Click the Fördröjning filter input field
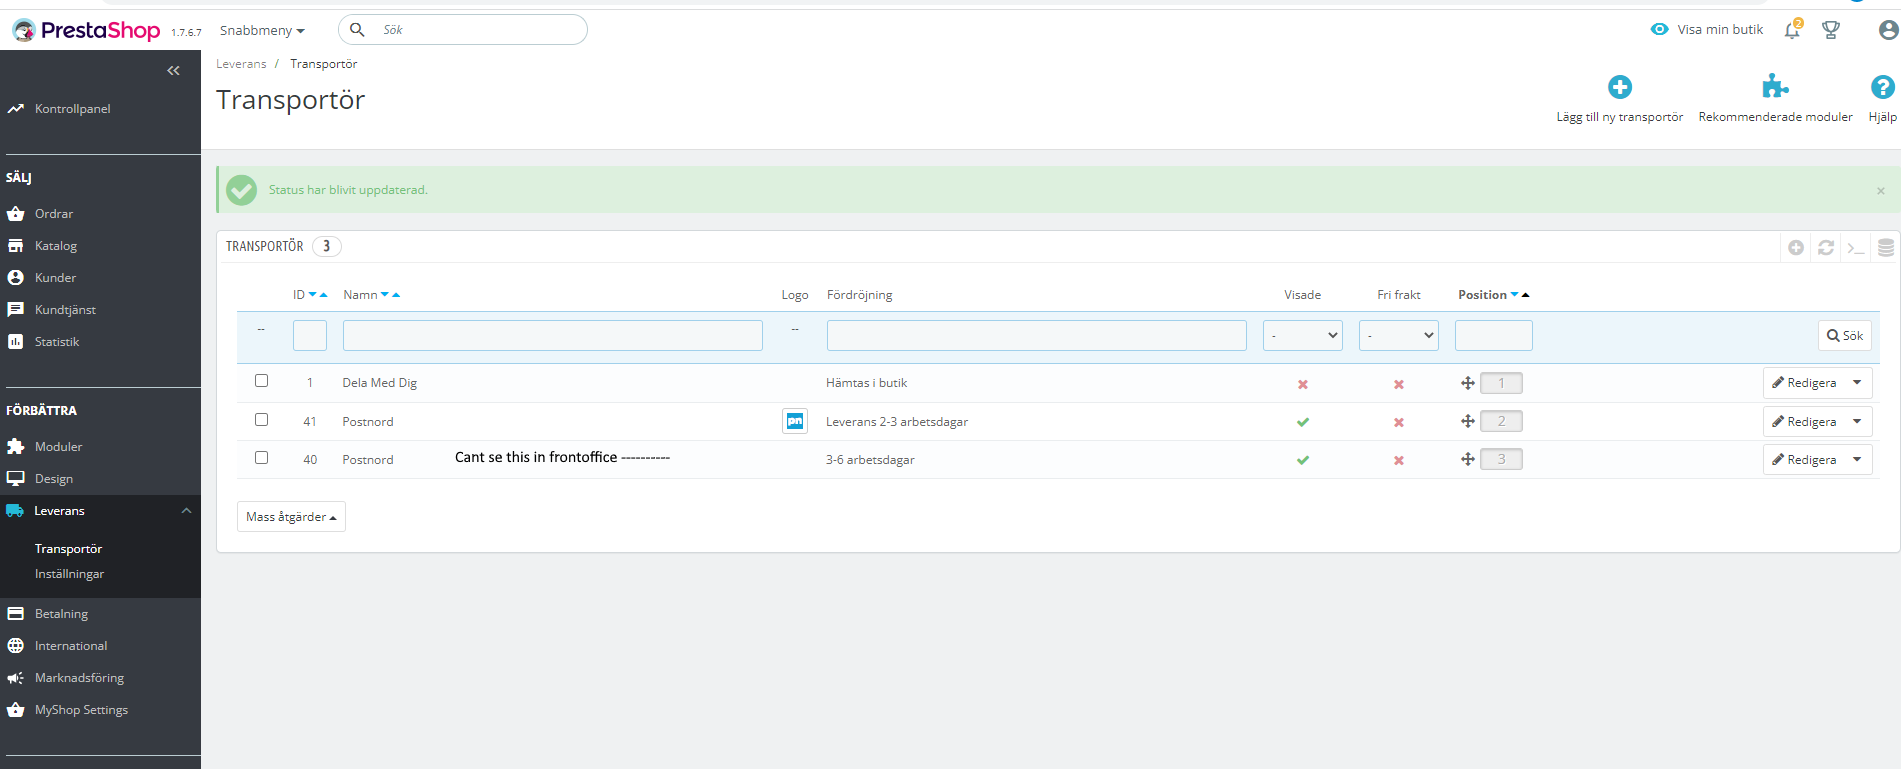 (x=1037, y=336)
